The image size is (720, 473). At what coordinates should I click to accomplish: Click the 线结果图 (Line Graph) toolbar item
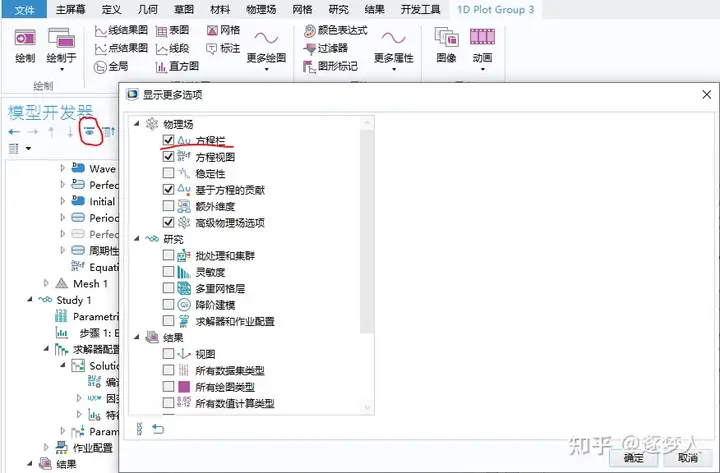coord(121,31)
